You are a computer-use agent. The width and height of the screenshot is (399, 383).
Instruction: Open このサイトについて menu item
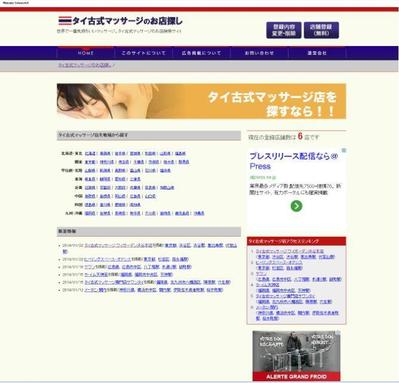coord(143,53)
